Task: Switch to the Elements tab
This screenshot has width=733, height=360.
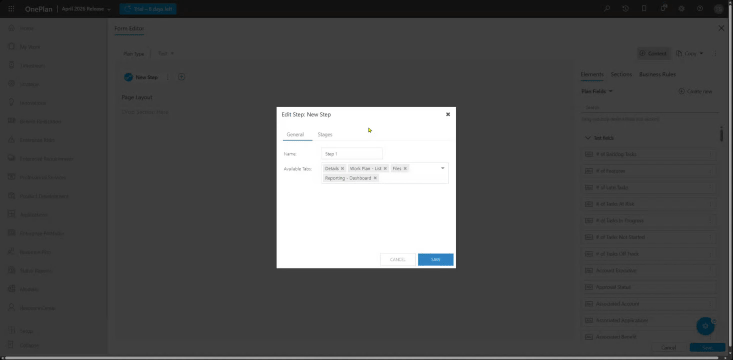Action: coord(592,74)
